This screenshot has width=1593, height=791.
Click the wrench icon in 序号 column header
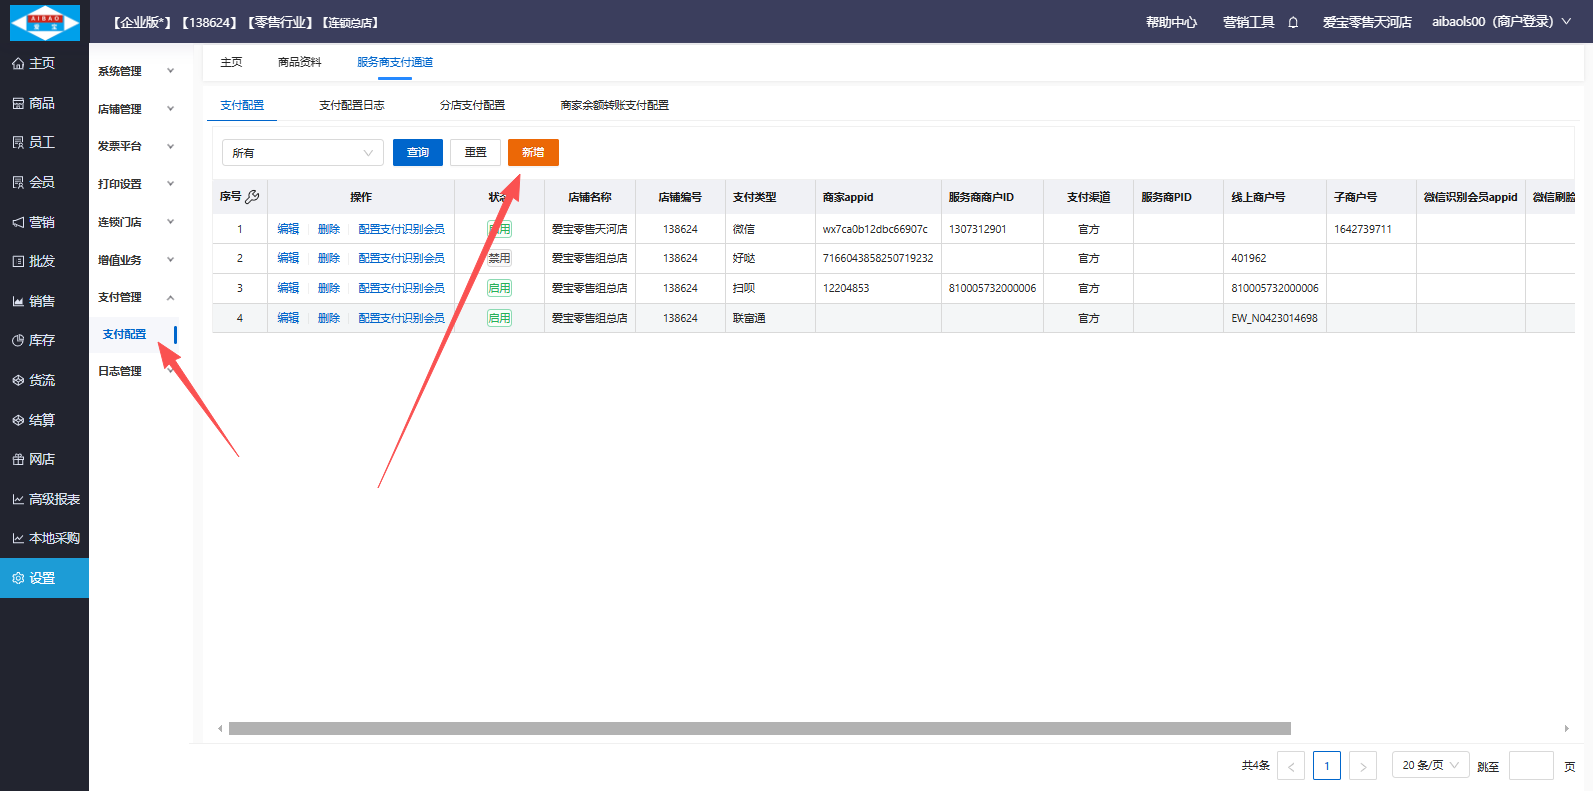point(252,197)
